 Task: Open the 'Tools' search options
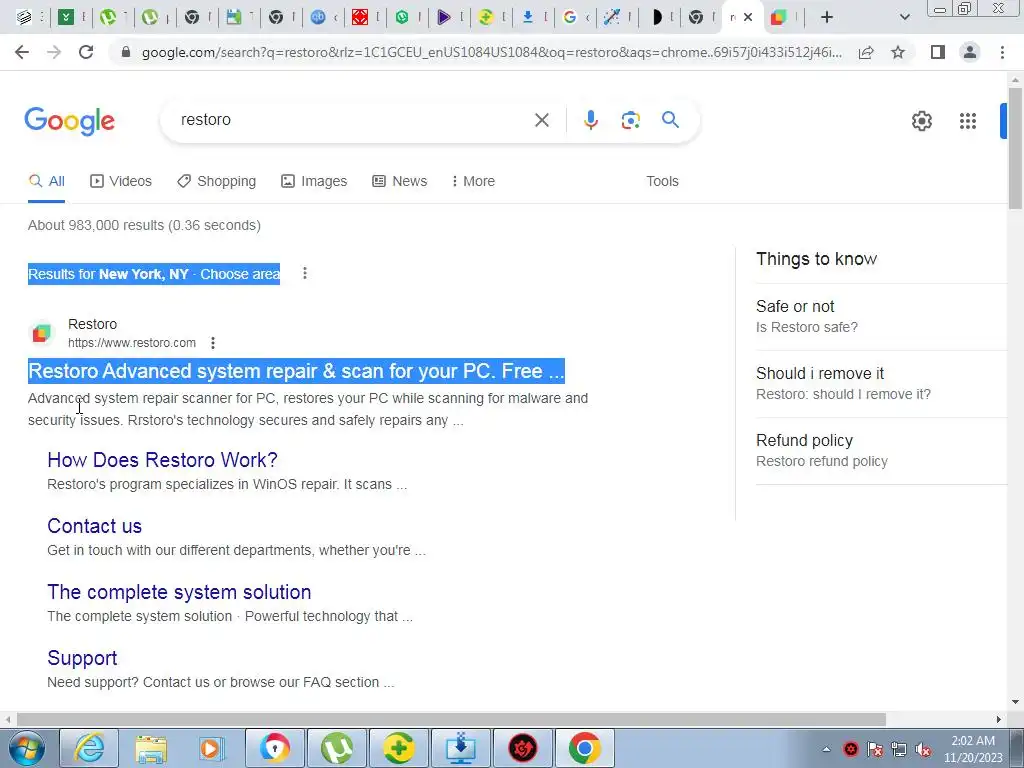(662, 181)
